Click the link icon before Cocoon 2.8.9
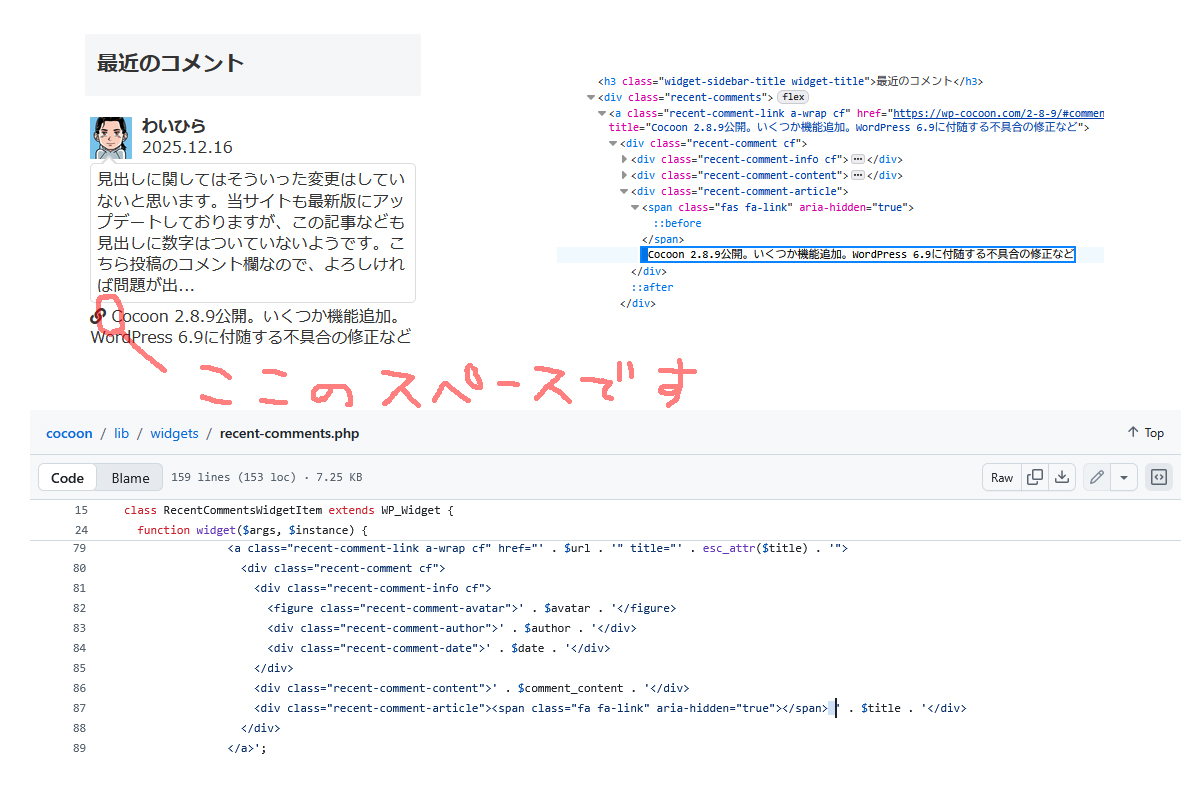Screen dimensions: 1200x800 point(98,316)
